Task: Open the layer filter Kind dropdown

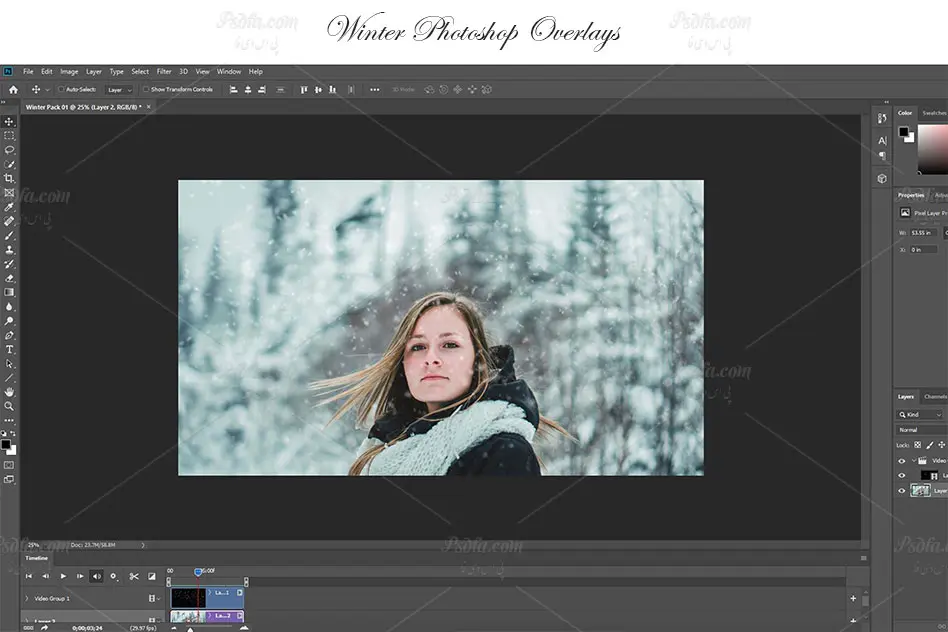Action: 920,414
